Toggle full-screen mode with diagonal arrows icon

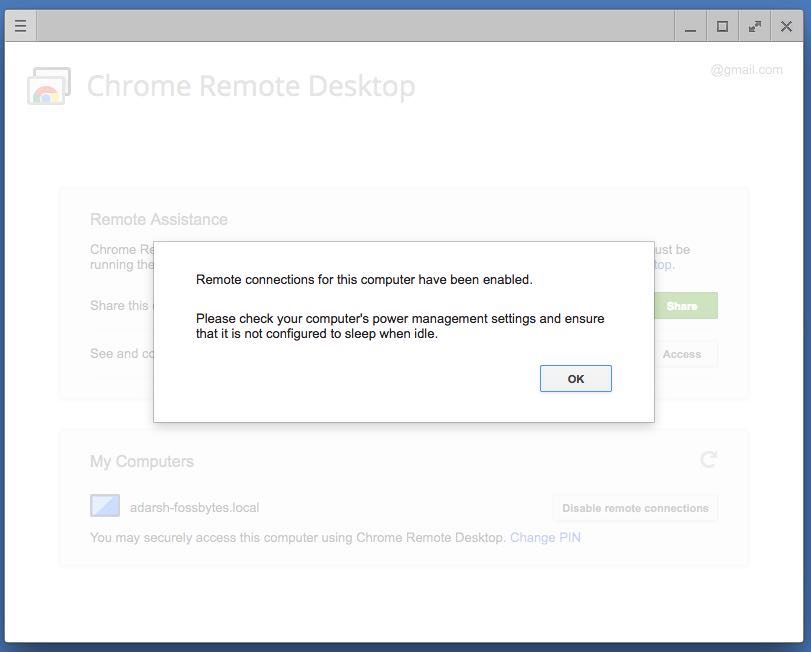(x=754, y=26)
